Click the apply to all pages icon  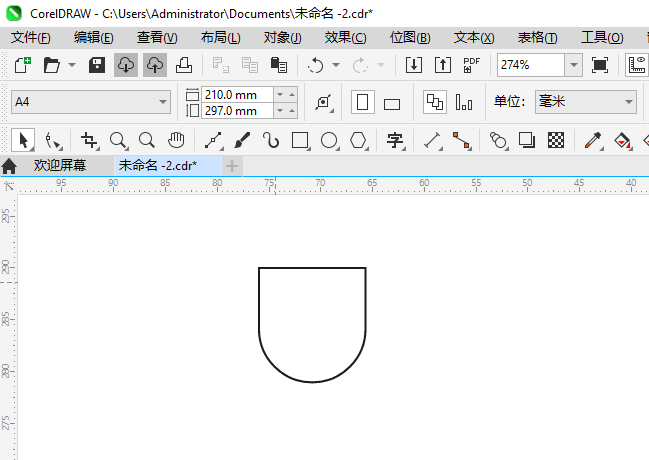[435, 102]
